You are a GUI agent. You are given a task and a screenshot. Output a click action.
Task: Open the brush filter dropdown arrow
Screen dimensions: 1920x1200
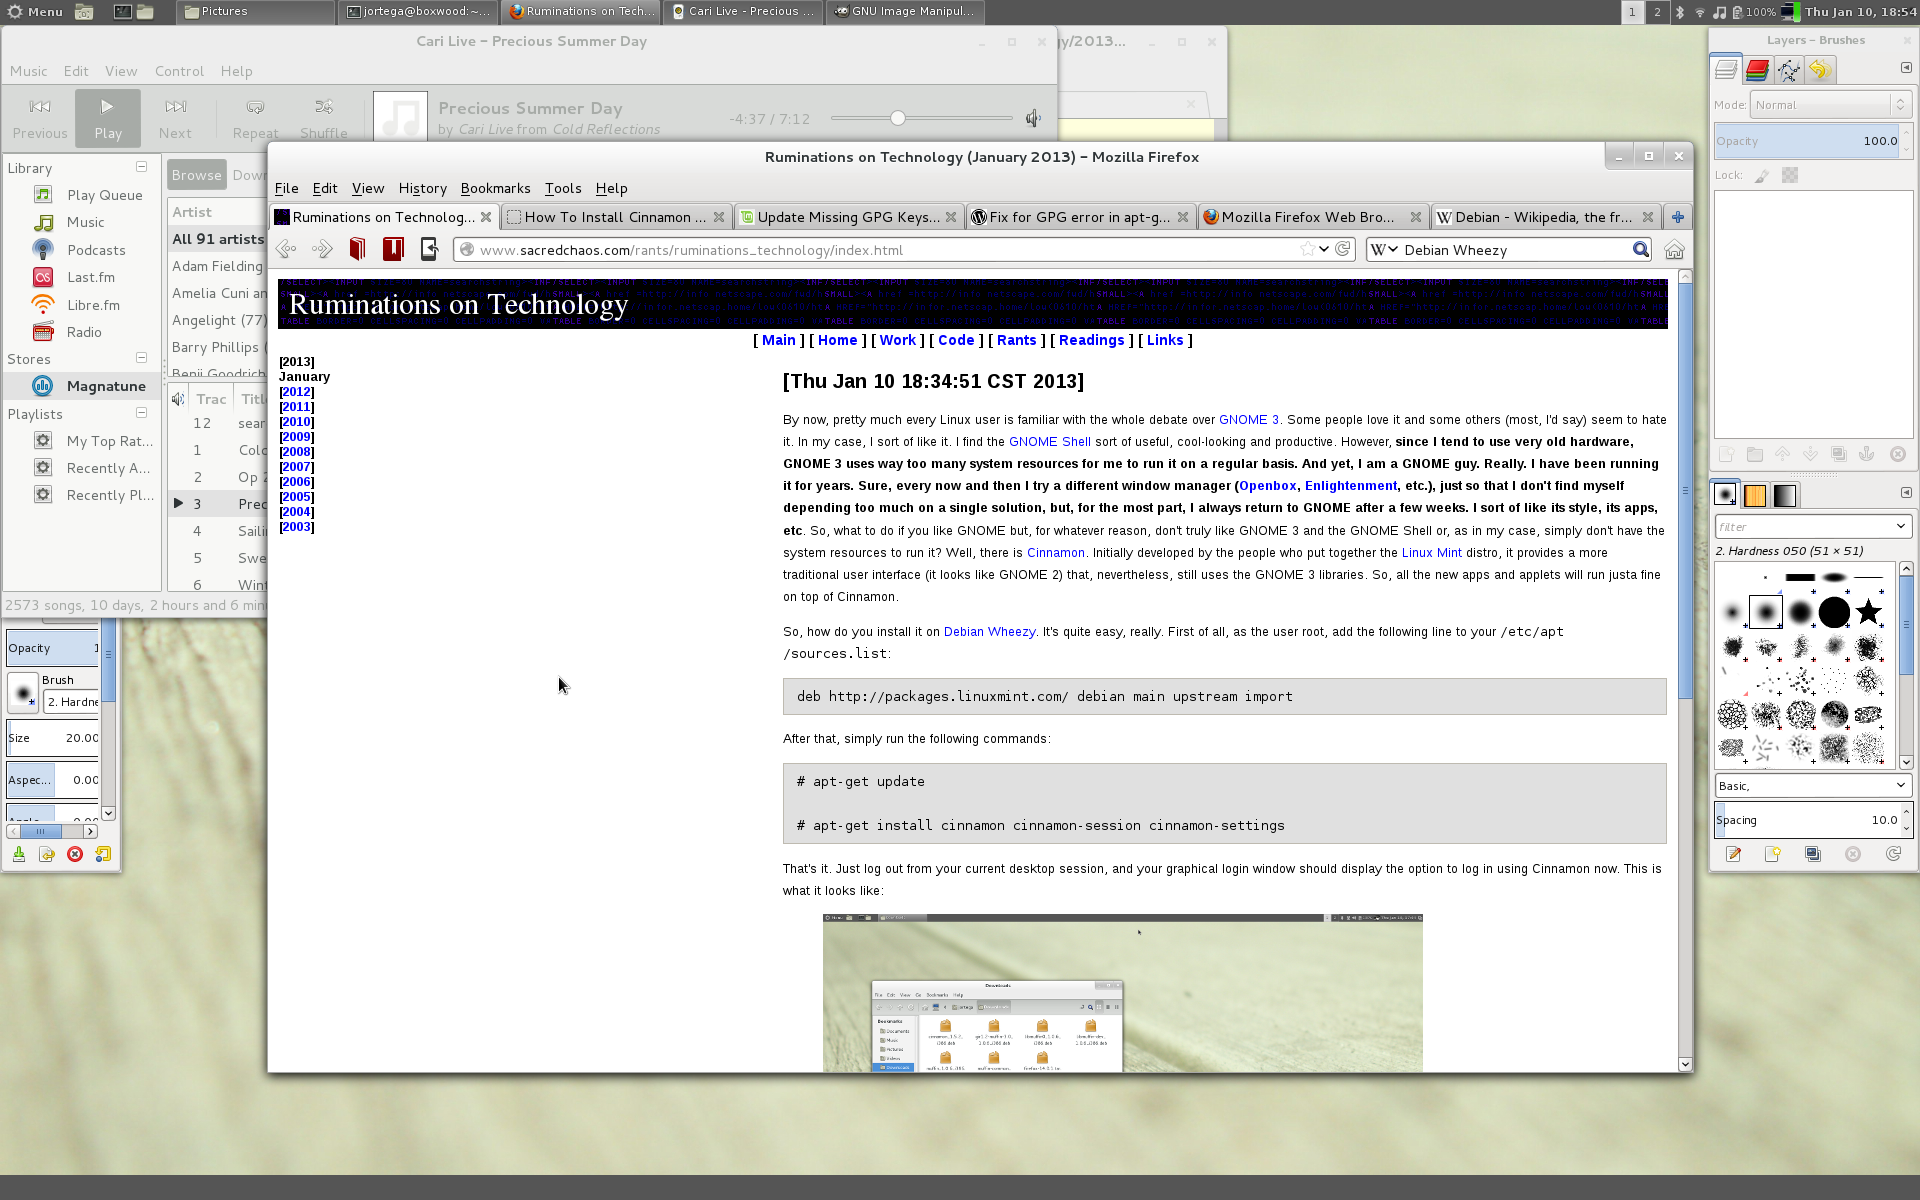point(1900,526)
